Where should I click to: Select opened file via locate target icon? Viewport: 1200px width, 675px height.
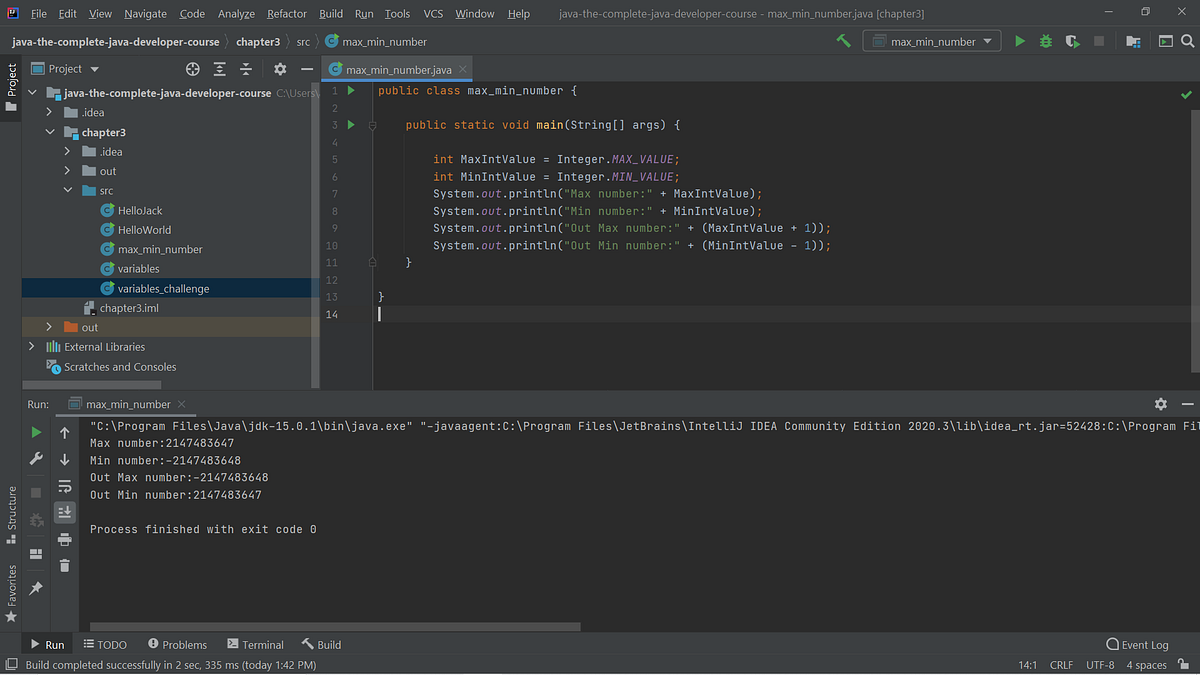click(192, 69)
